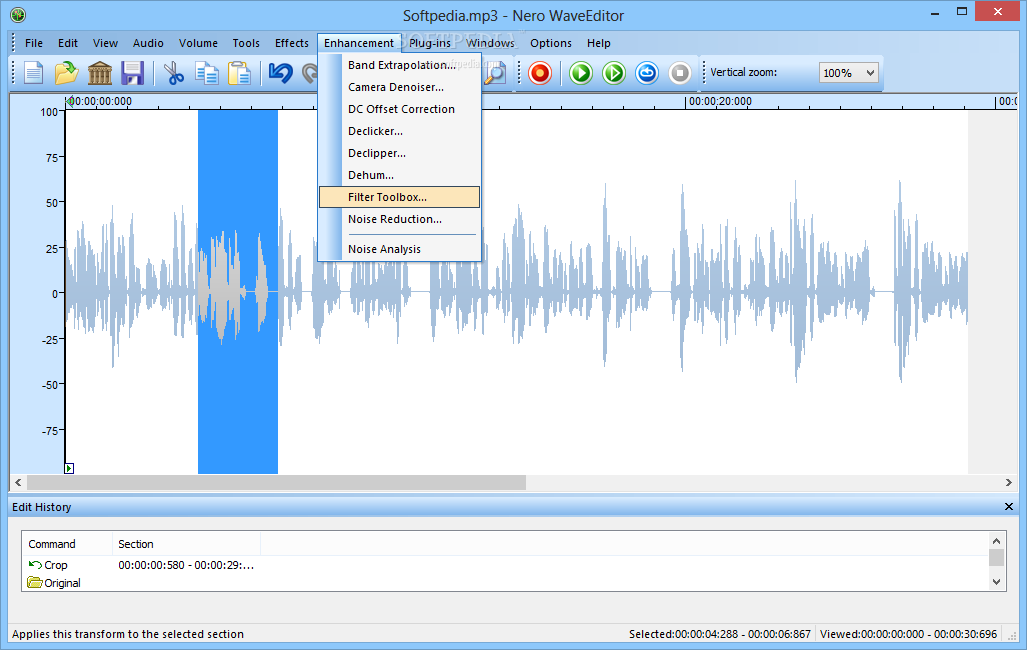1027x650 pixels.
Task: Click the Section column header
Action: [187, 544]
